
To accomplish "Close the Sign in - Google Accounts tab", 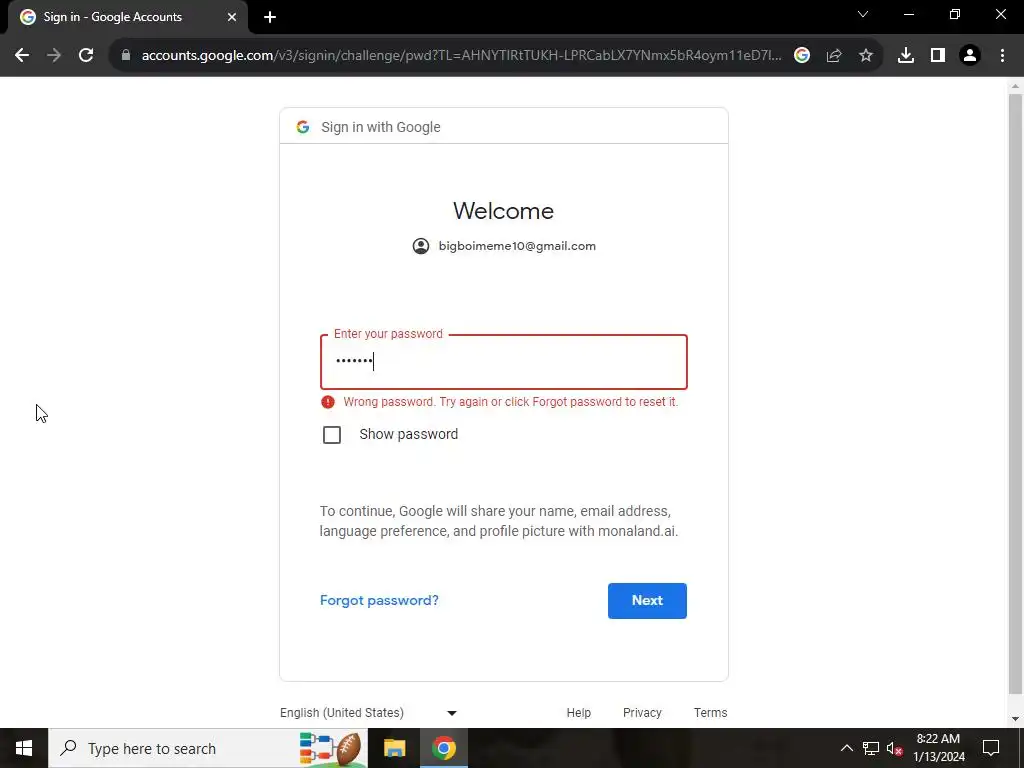I will 232,18.
